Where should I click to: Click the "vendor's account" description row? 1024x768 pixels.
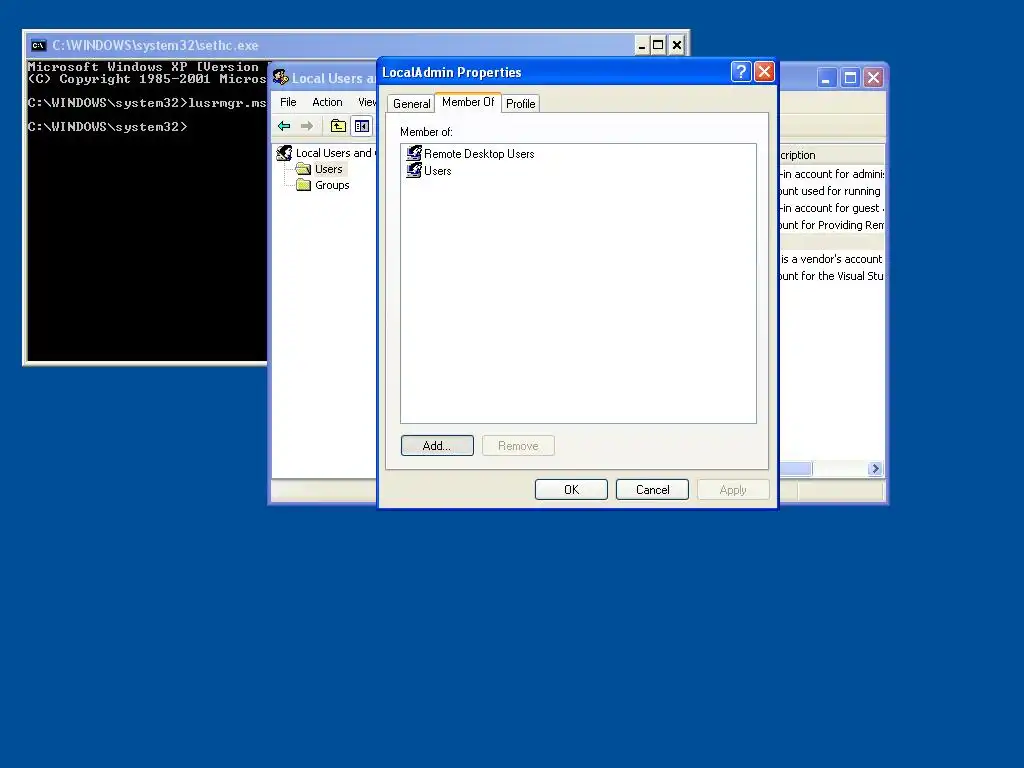pyautogui.click(x=831, y=259)
